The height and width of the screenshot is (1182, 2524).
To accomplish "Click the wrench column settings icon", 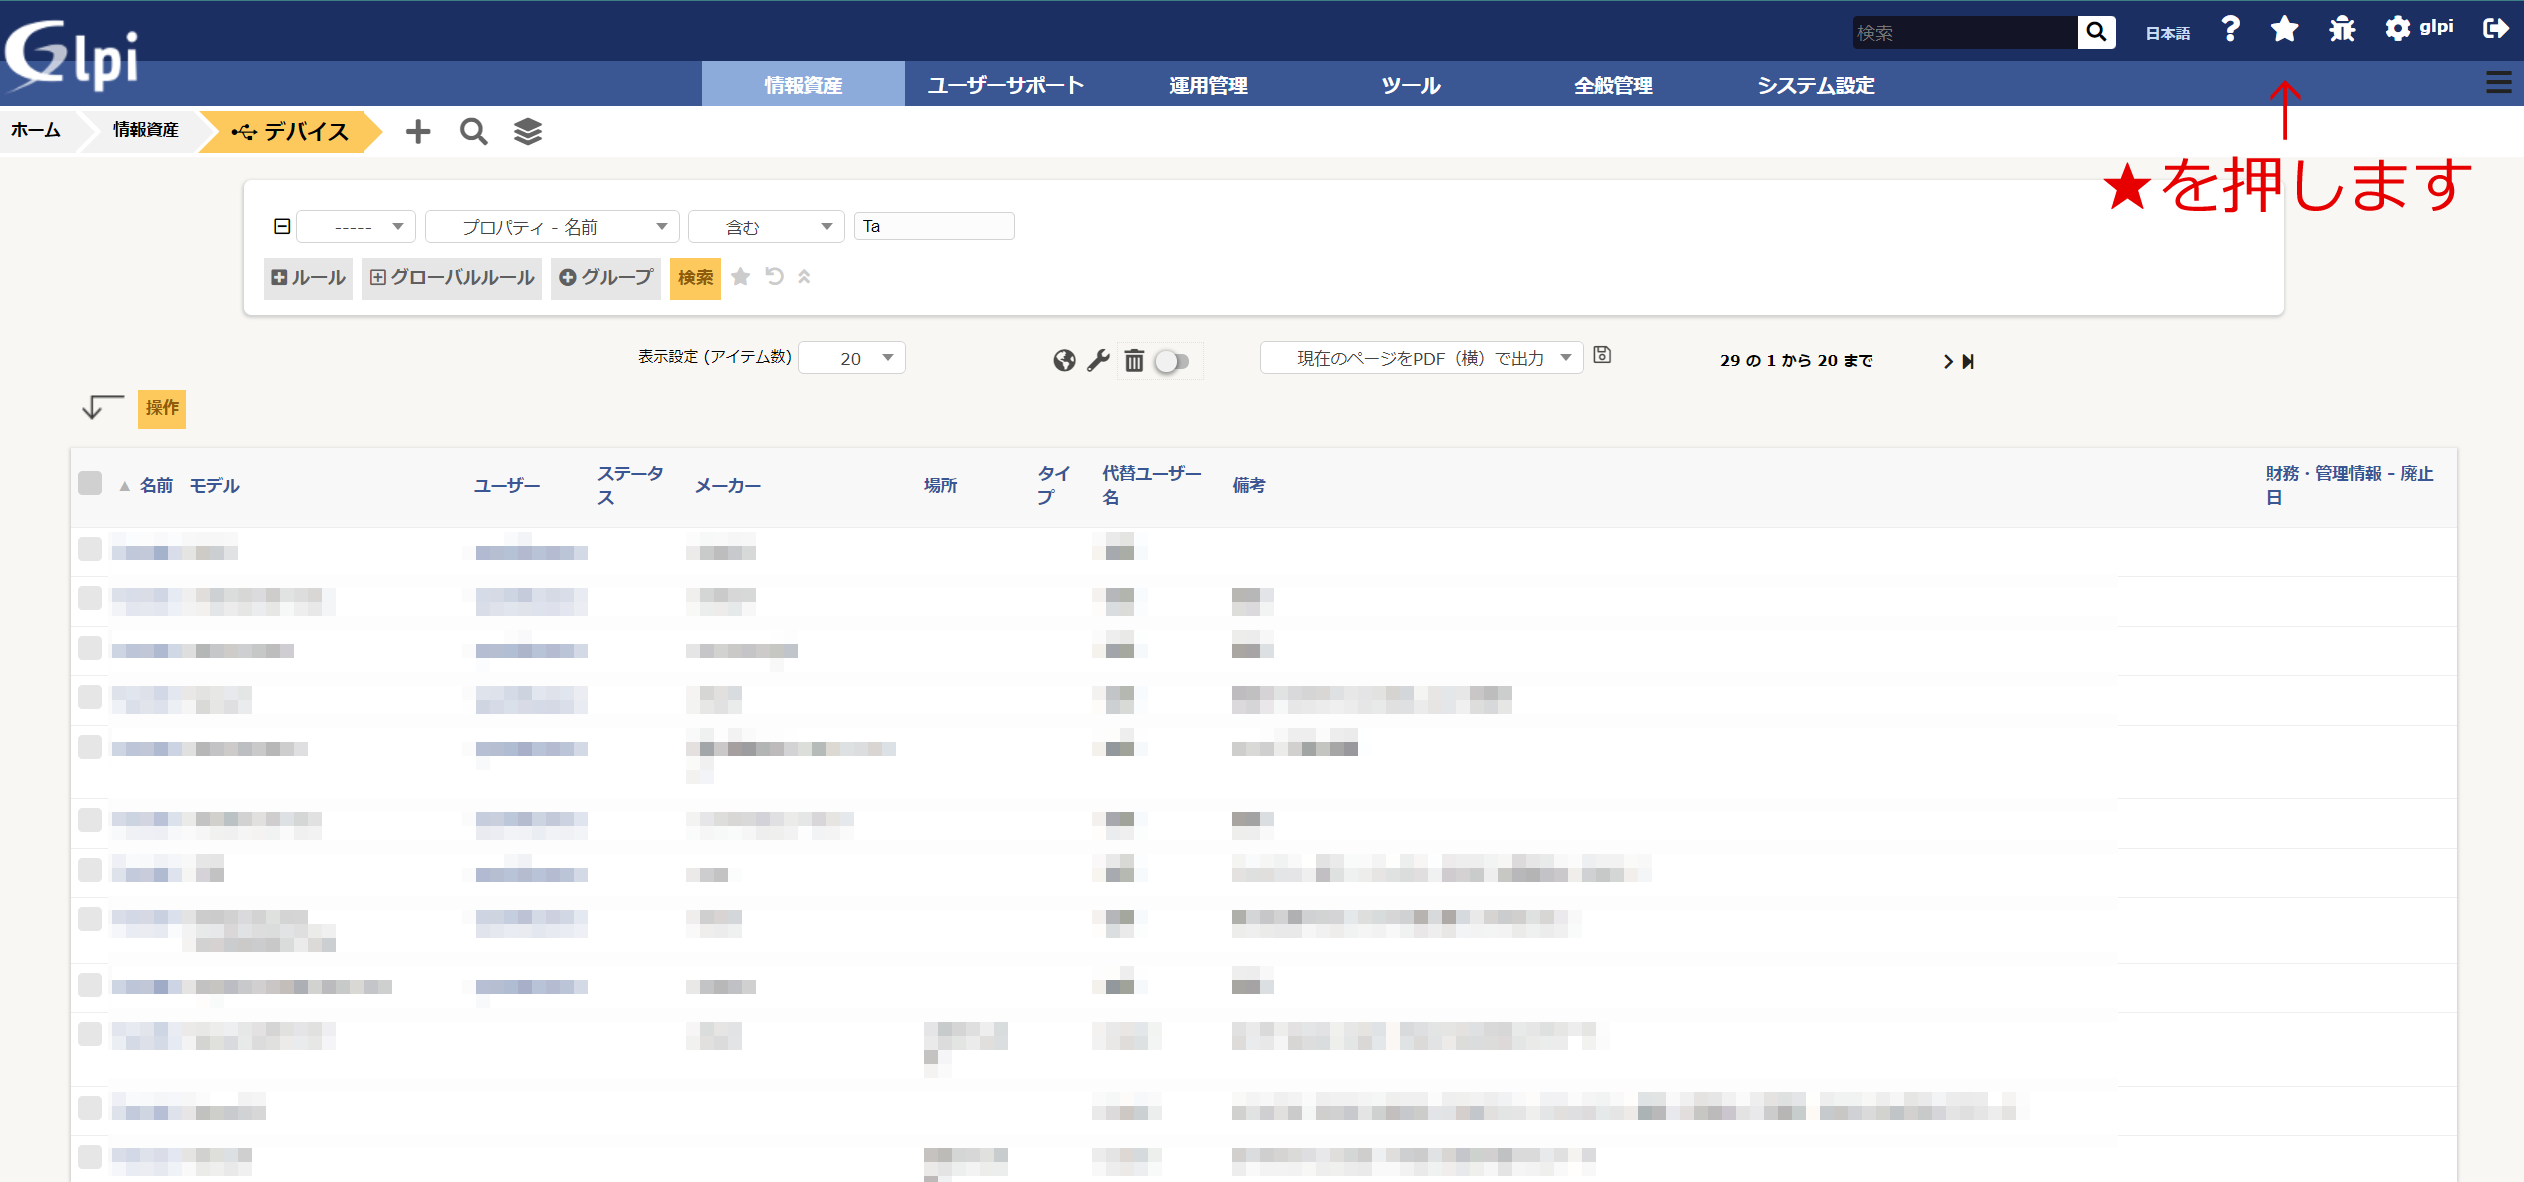I will coord(1099,361).
